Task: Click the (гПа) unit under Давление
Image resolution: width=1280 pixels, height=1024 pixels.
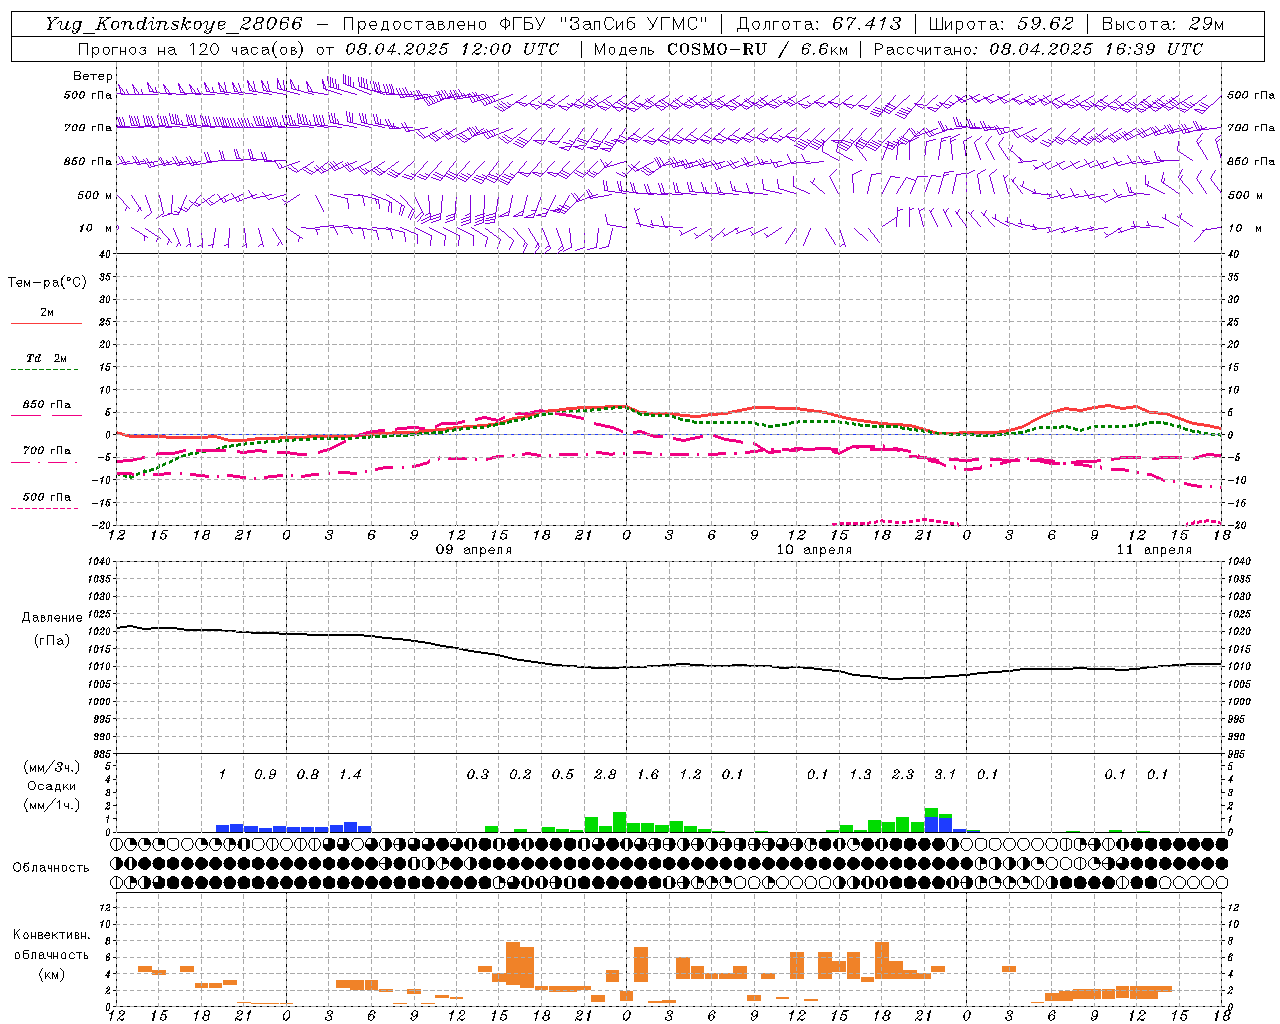Action: [52, 640]
